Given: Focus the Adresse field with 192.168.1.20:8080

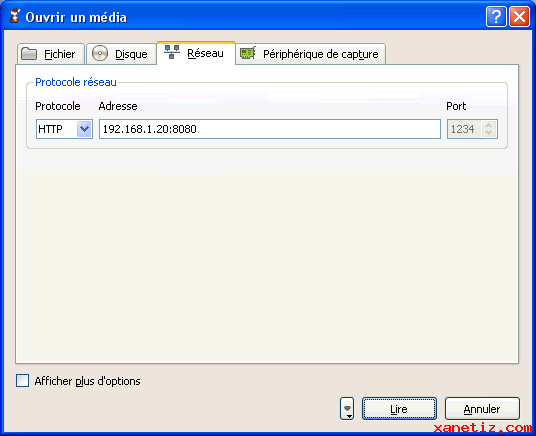Looking at the screenshot, I should tap(270, 129).
